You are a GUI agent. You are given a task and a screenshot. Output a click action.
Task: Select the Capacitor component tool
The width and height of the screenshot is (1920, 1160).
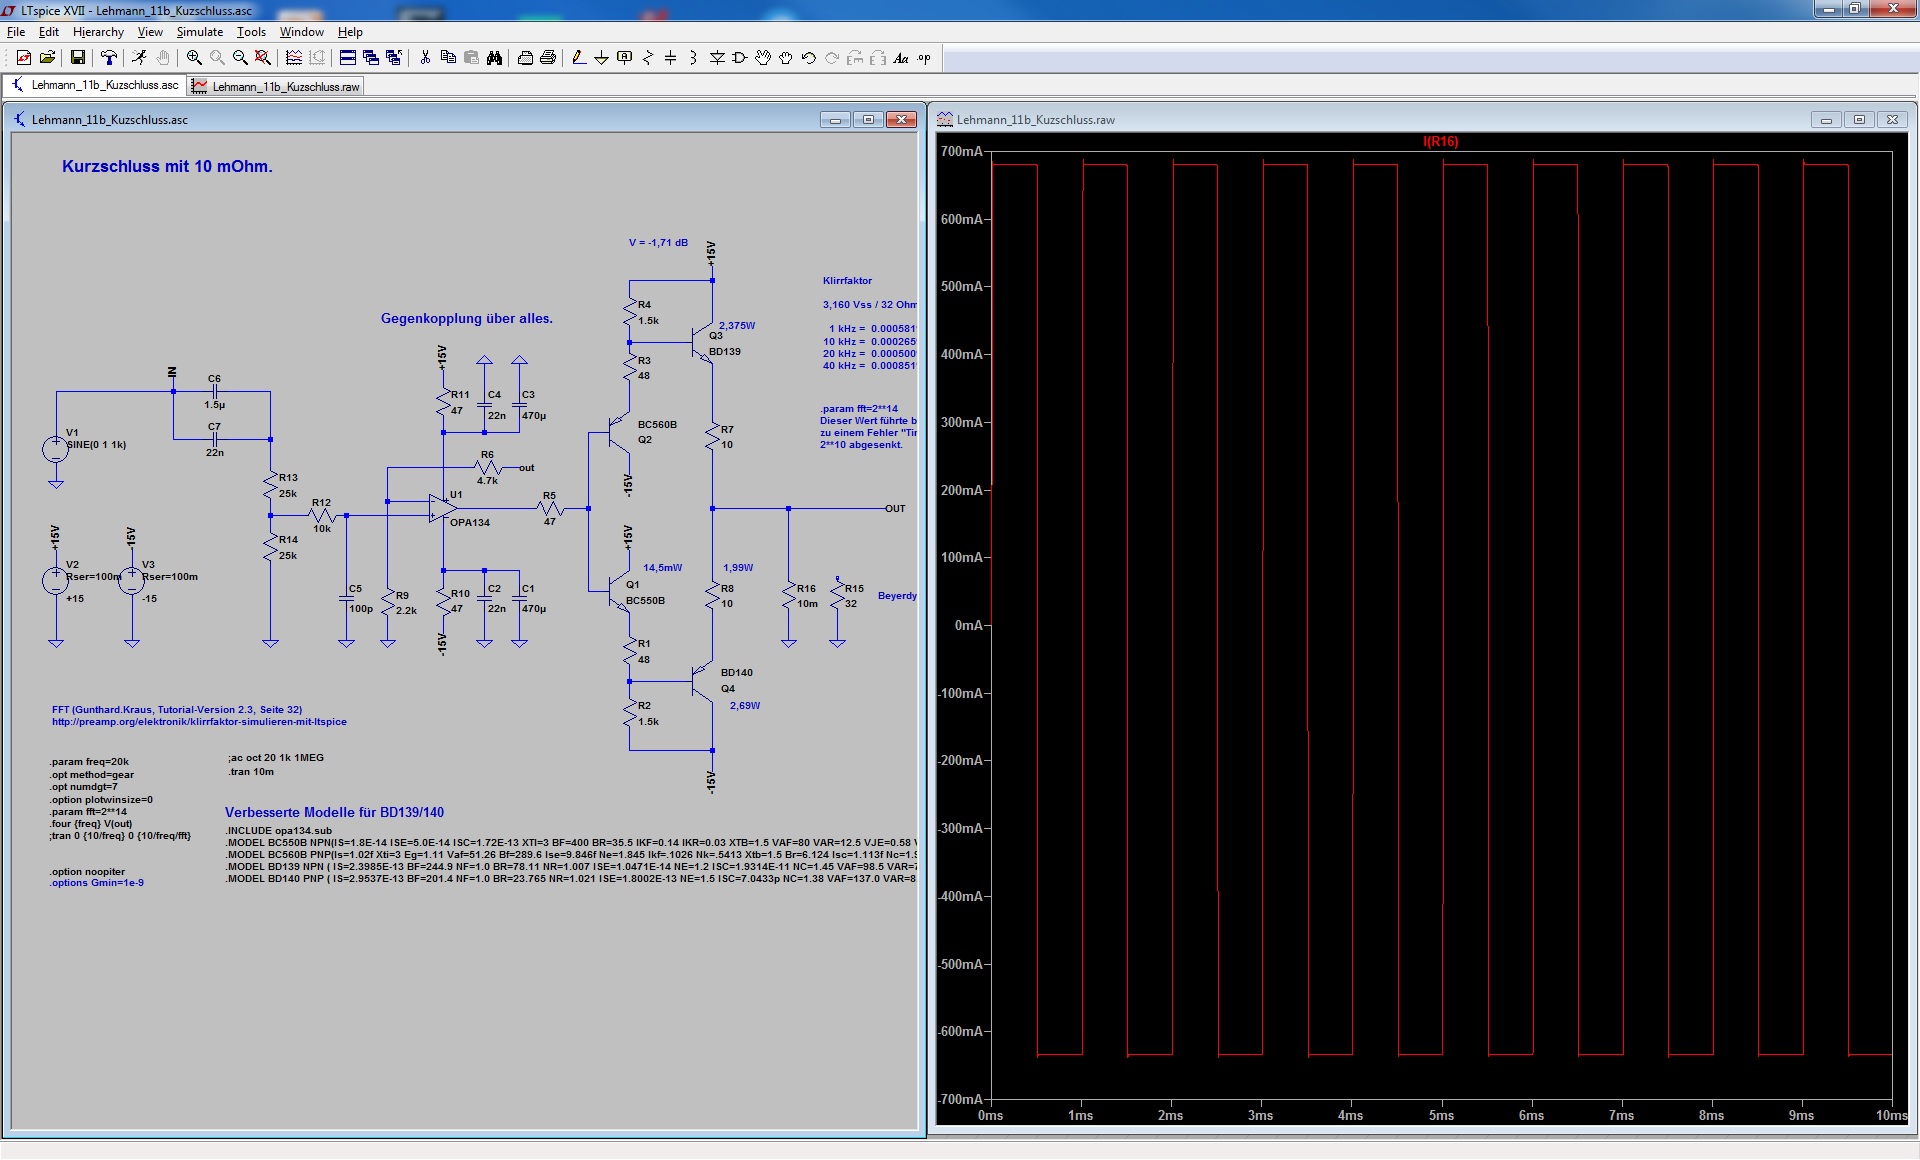[x=670, y=58]
